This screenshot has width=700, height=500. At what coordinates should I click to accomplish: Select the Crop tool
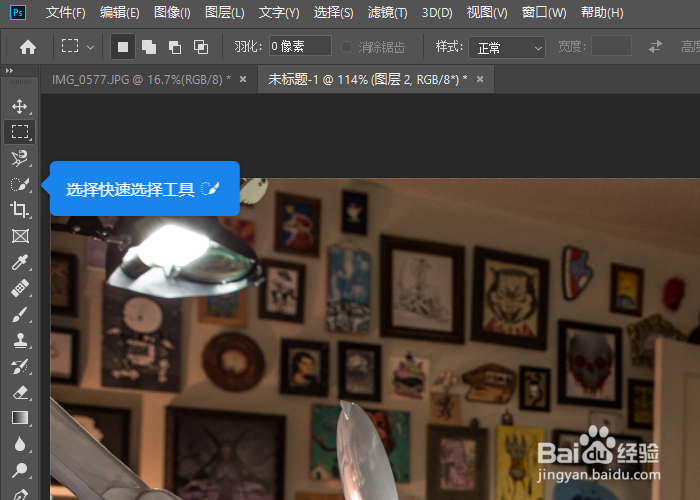pos(19,209)
